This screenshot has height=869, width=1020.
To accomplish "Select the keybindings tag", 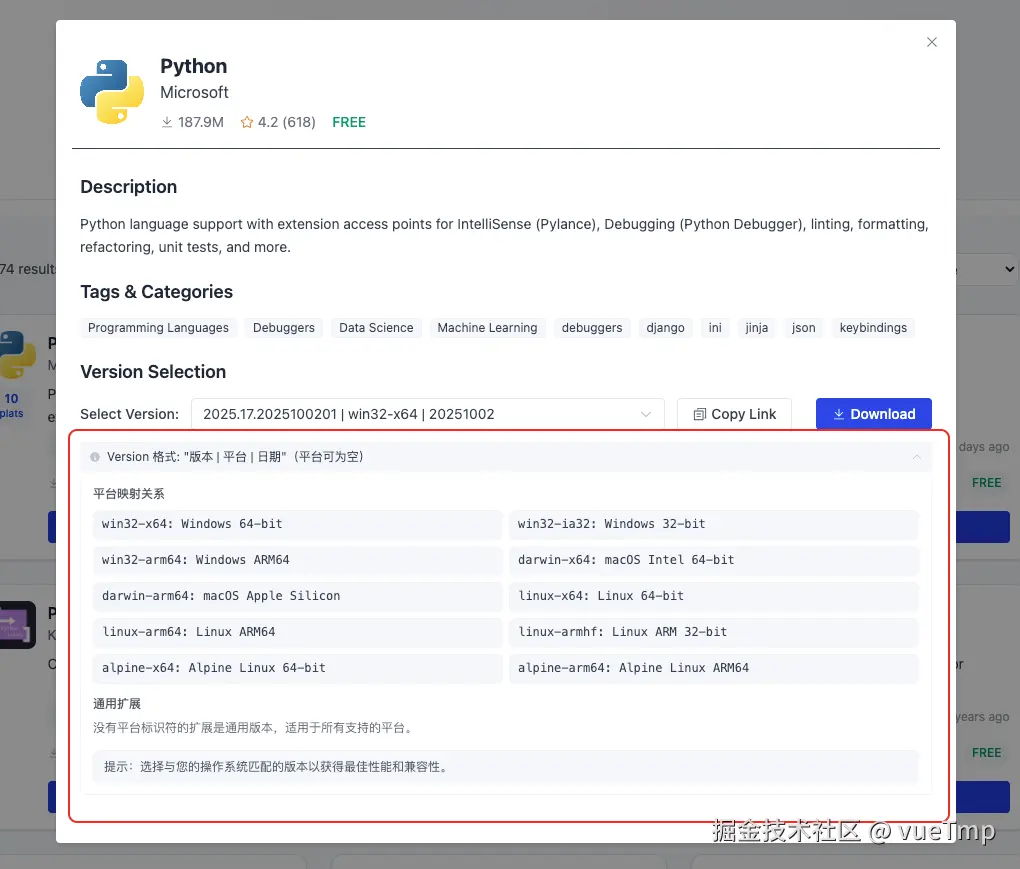I will tap(873, 328).
